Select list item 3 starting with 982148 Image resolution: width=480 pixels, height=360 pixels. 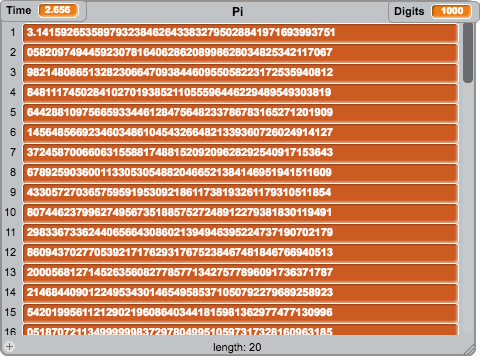241,73
